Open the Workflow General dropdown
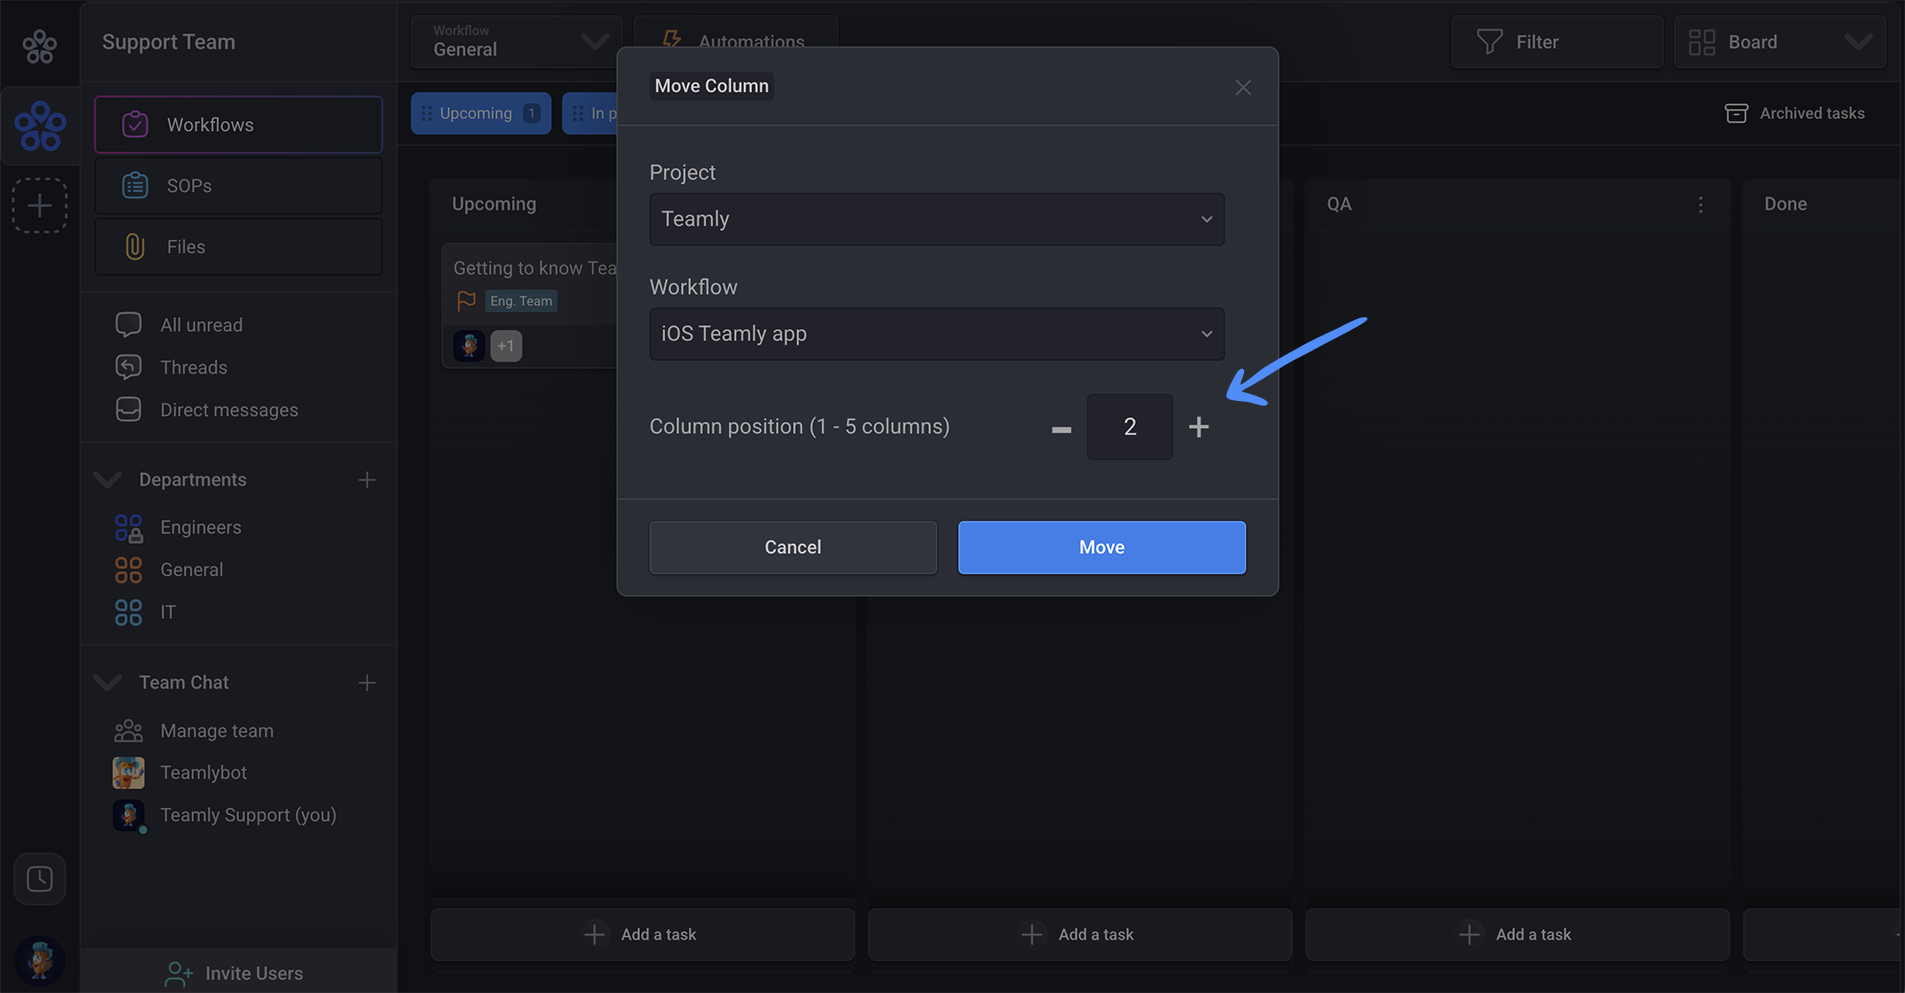The width and height of the screenshot is (1905, 993). tap(516, 42)
